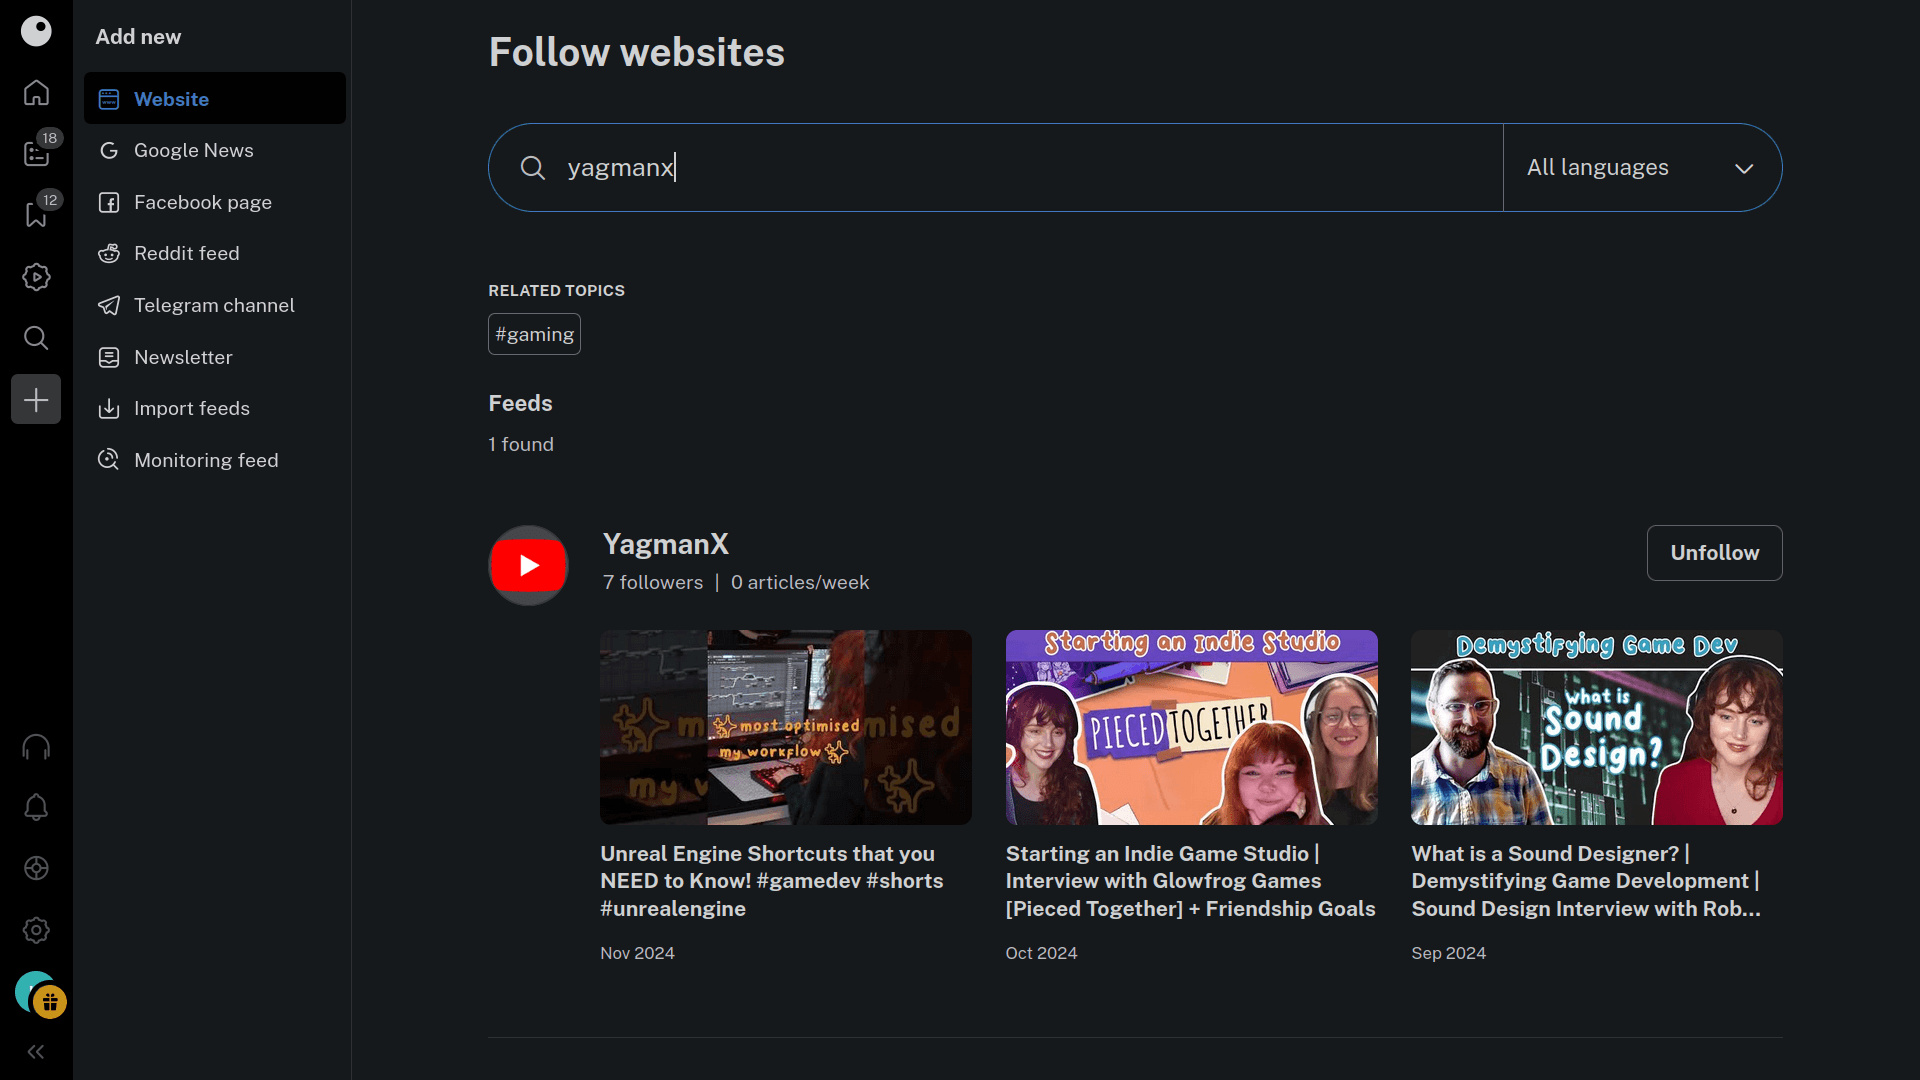Open What is a Sound Designer title
This screenshot has height=1080, width=1920.
coord(1586,881)
